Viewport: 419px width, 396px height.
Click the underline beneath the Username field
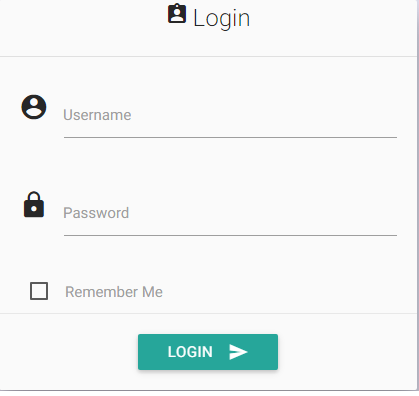click(230, 137)
